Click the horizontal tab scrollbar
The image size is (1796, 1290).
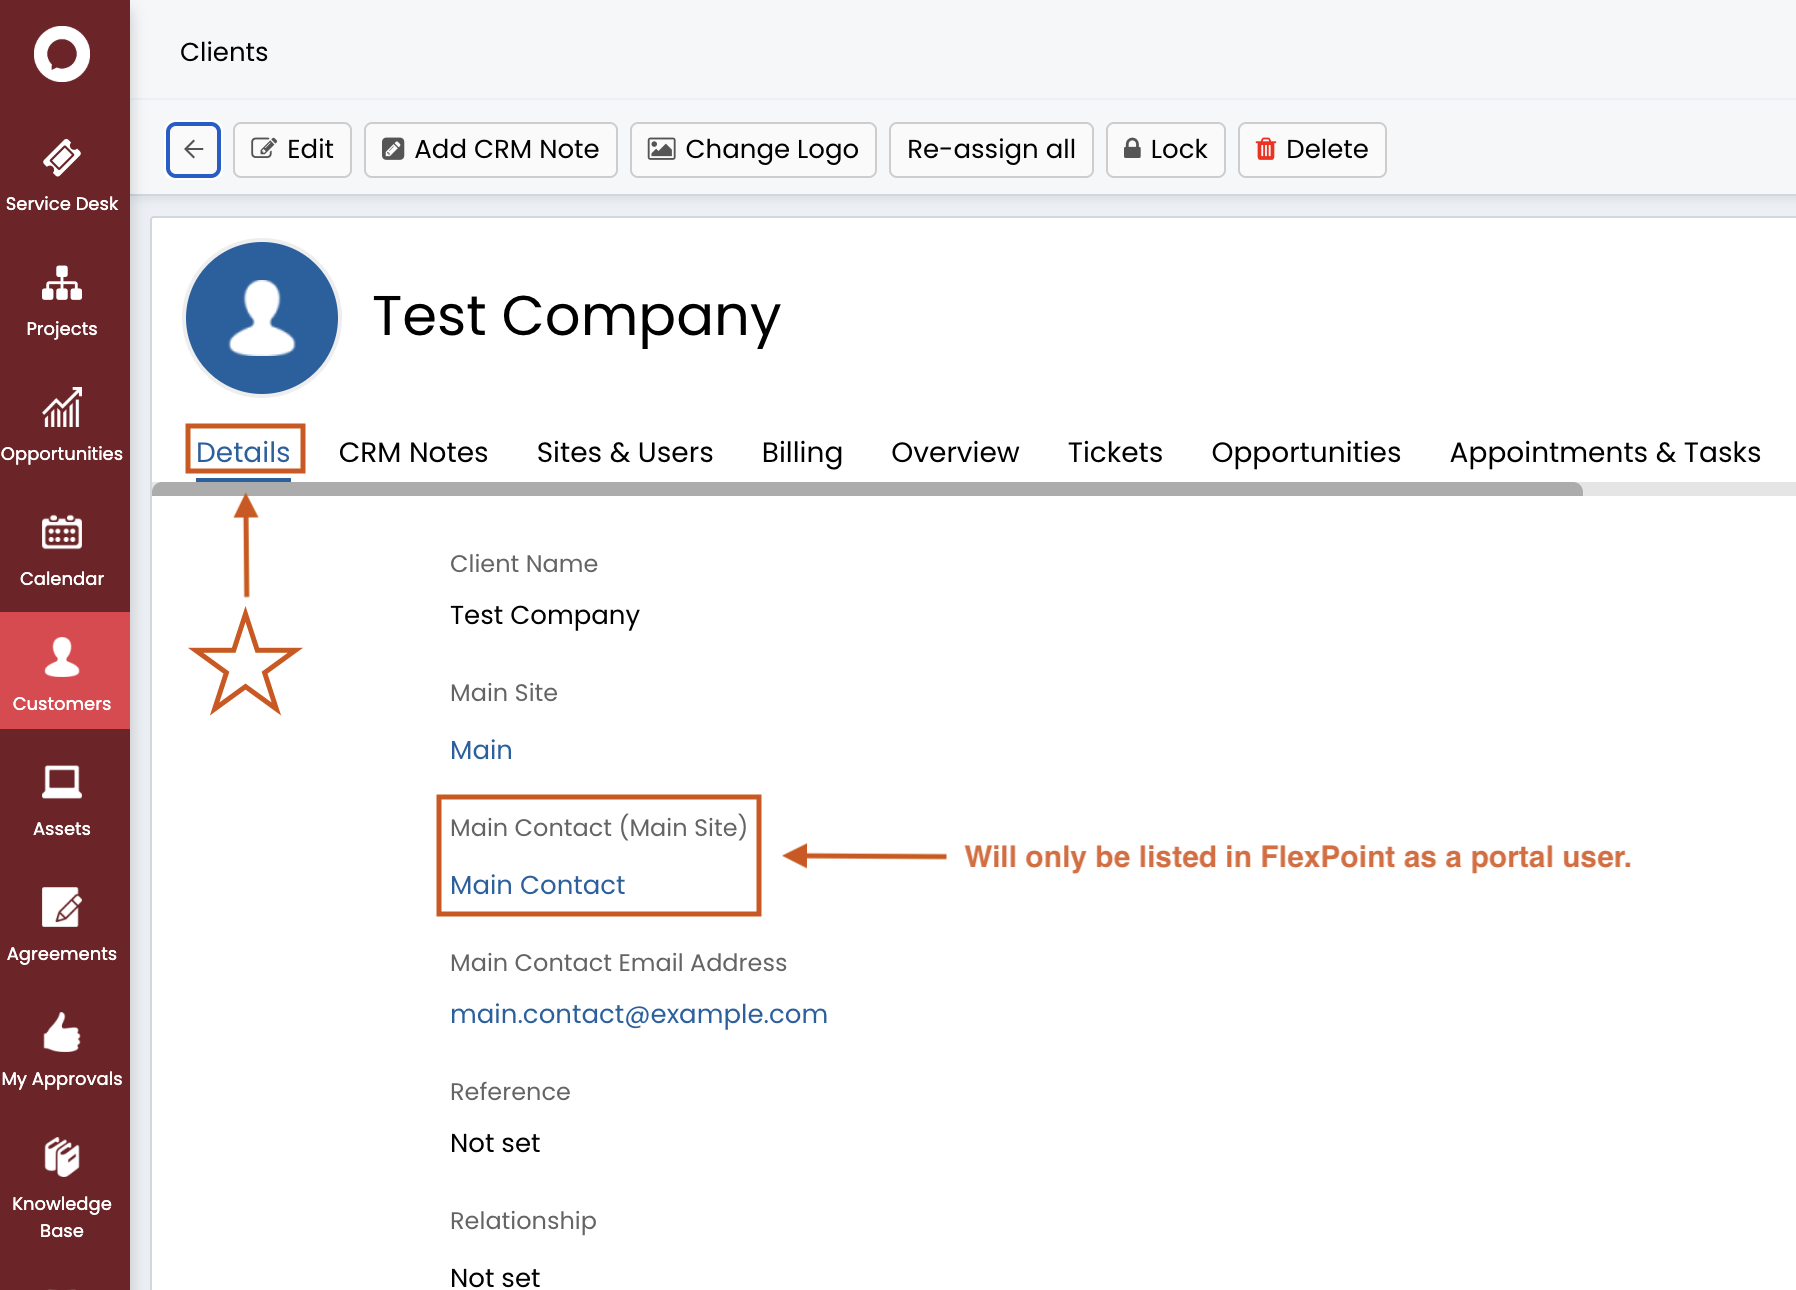click(x=867, y=489)
